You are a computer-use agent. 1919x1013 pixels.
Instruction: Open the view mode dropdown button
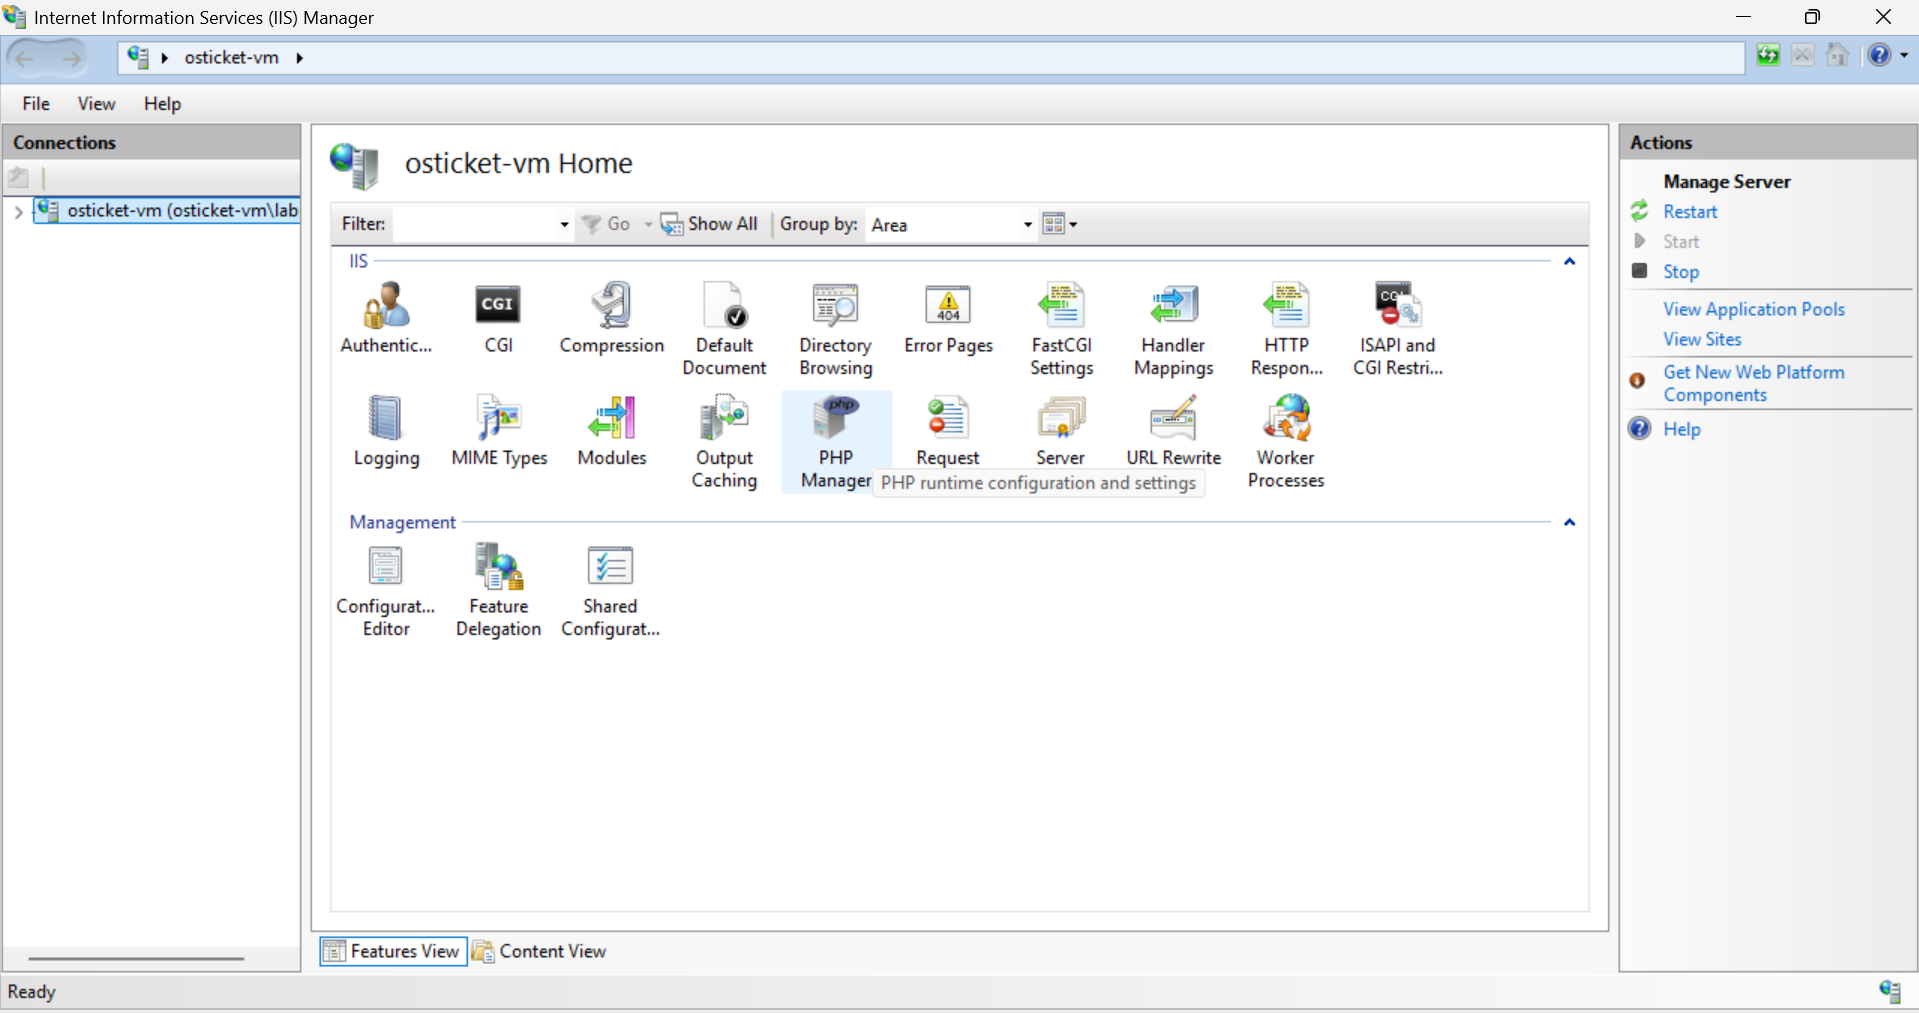[x=1060, y=224]
